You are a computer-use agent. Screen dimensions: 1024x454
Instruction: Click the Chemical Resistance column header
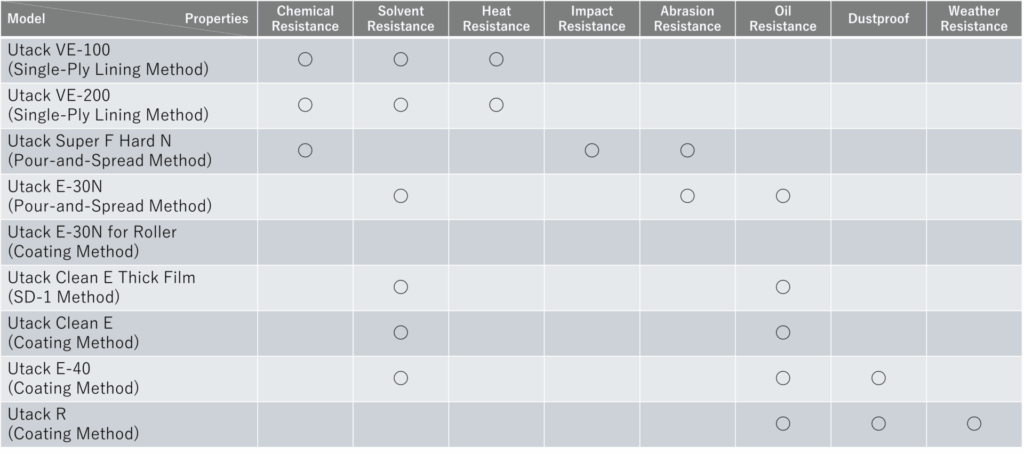pyautogui.click(x=305, y=19)
